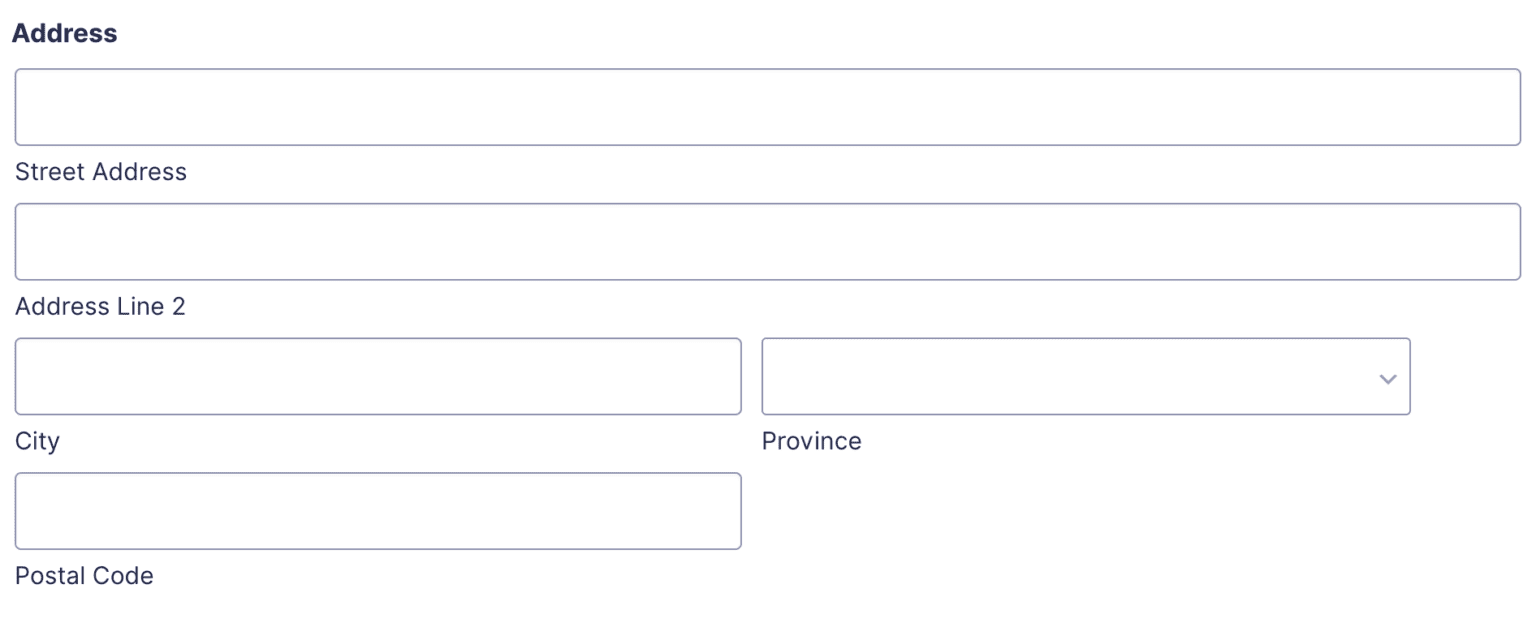1536x623 pixels.
Task: Click the Street Address label
Action: click(x=101, y=172)
